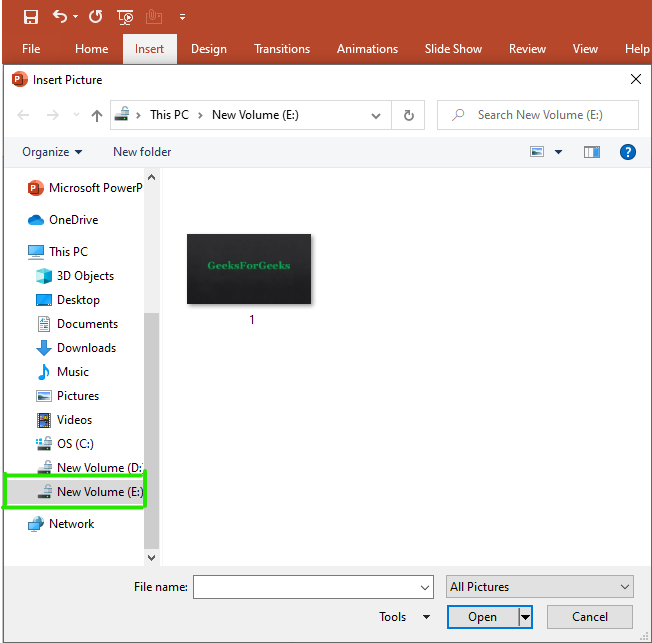Close the Insert Picture dialog
The width and height of the screenshot is (652, 643).
635,79
